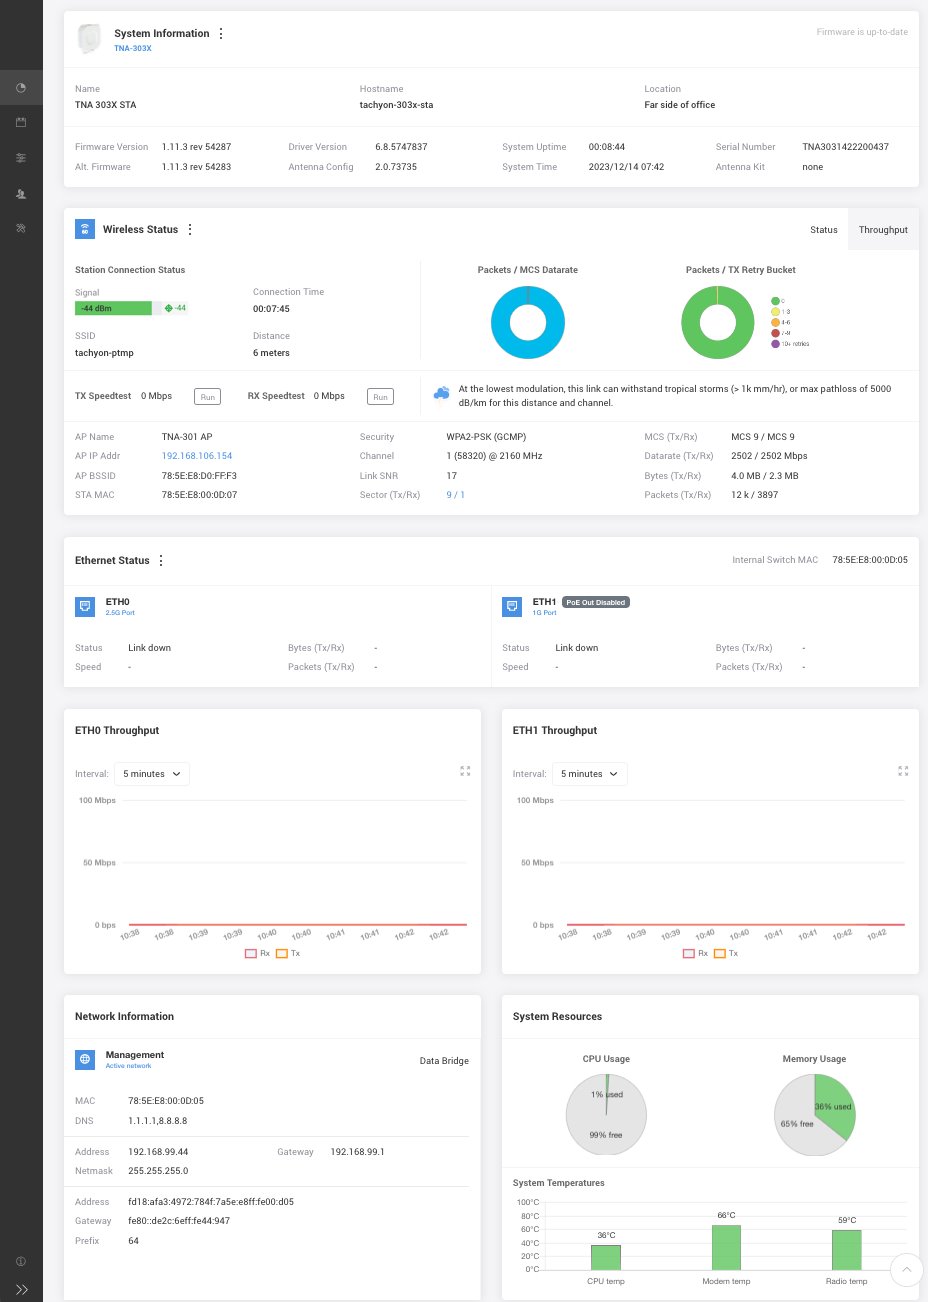Toggle the Tx series in ETH0 chart legend

coord(288,954)
